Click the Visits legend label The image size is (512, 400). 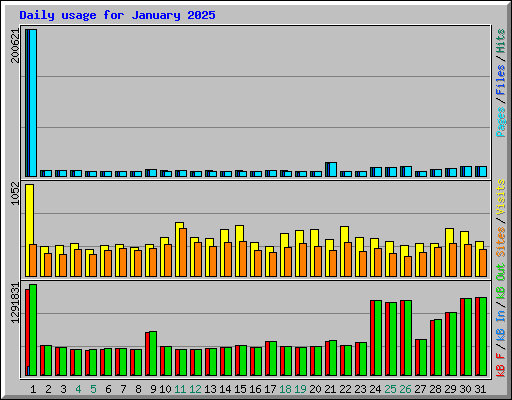coord(501,197)
